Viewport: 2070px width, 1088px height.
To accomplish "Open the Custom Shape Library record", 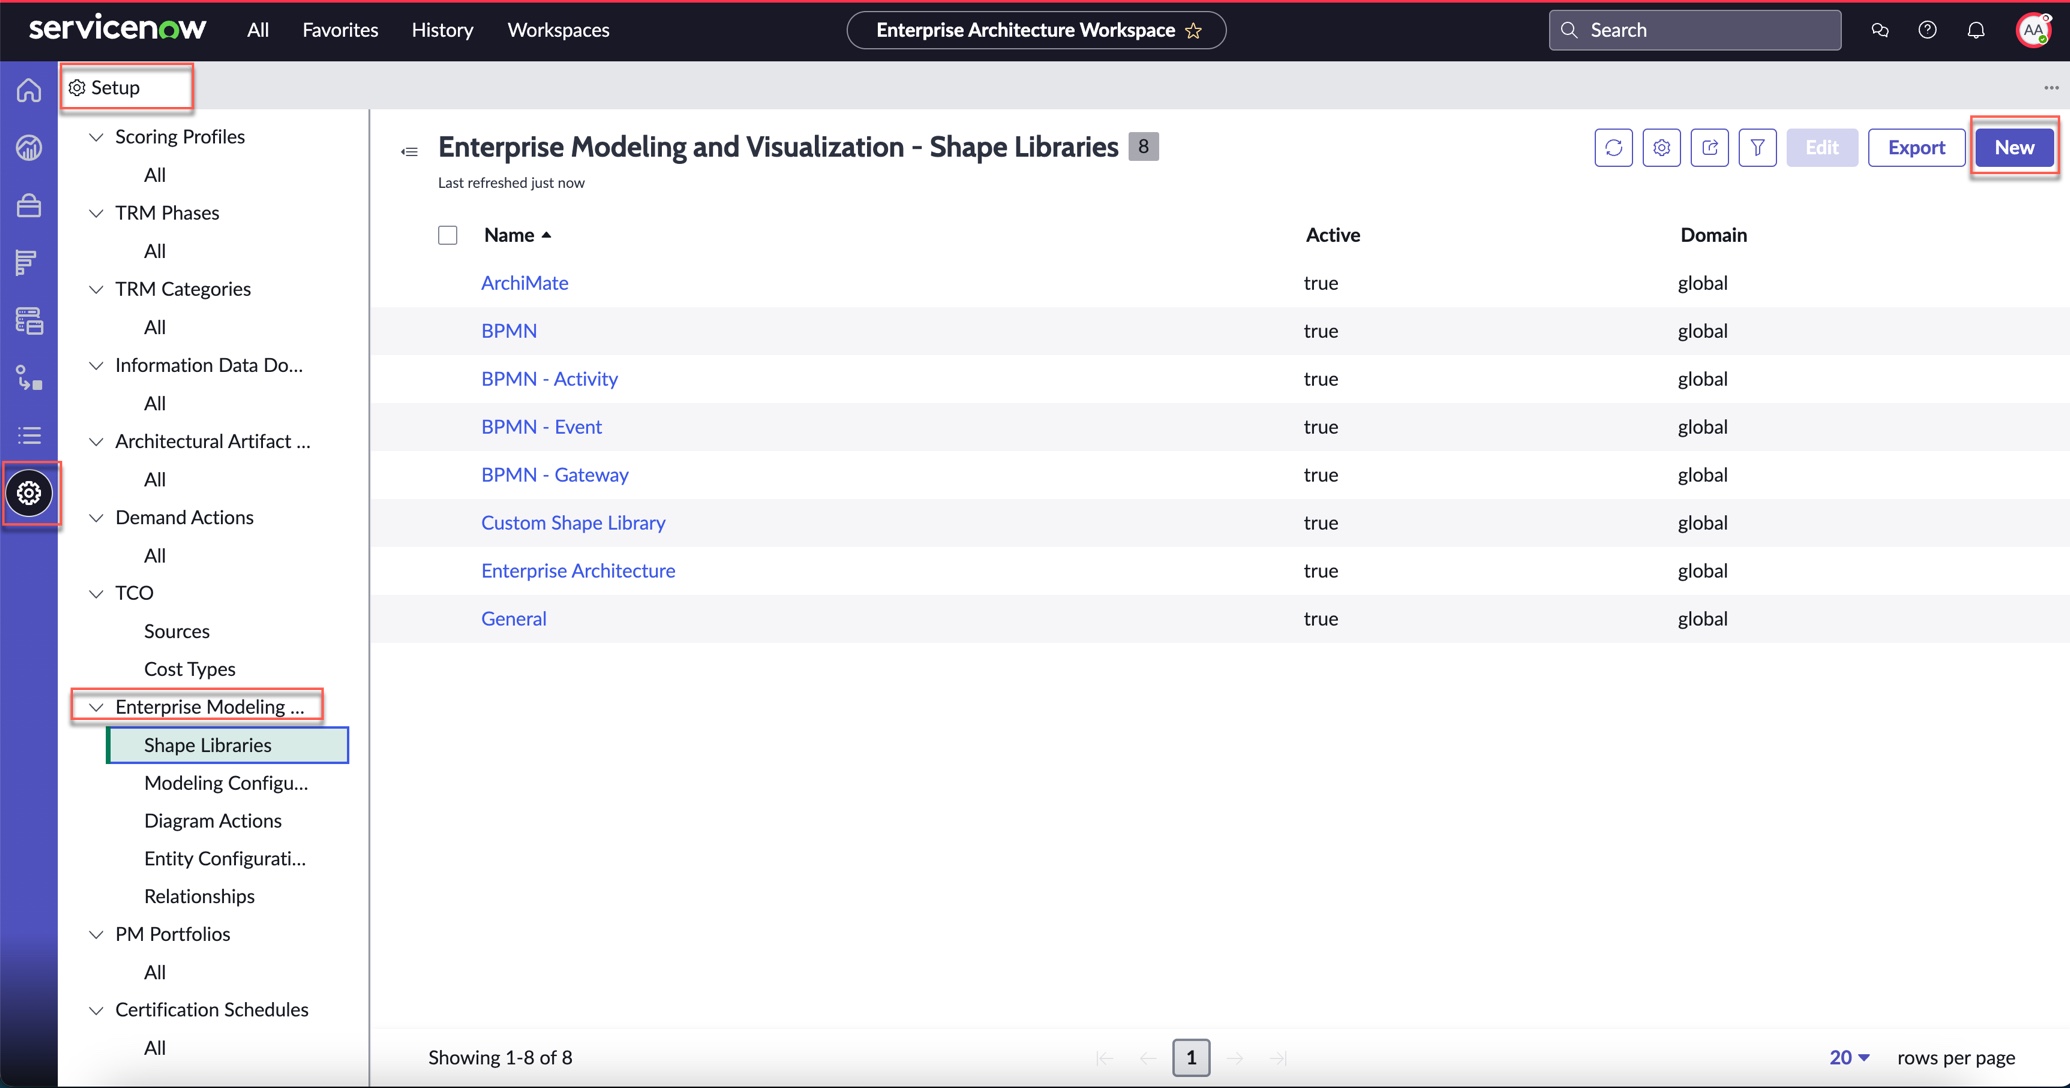I will coord(573,523).
